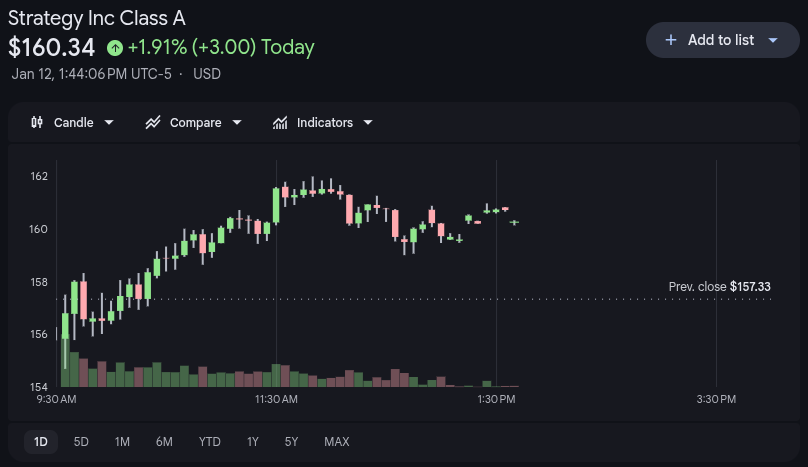Image resolution: width=808 pixels, height=467 pixels.
Task: Switch to the 5D time range
Action: click(81, 441)
